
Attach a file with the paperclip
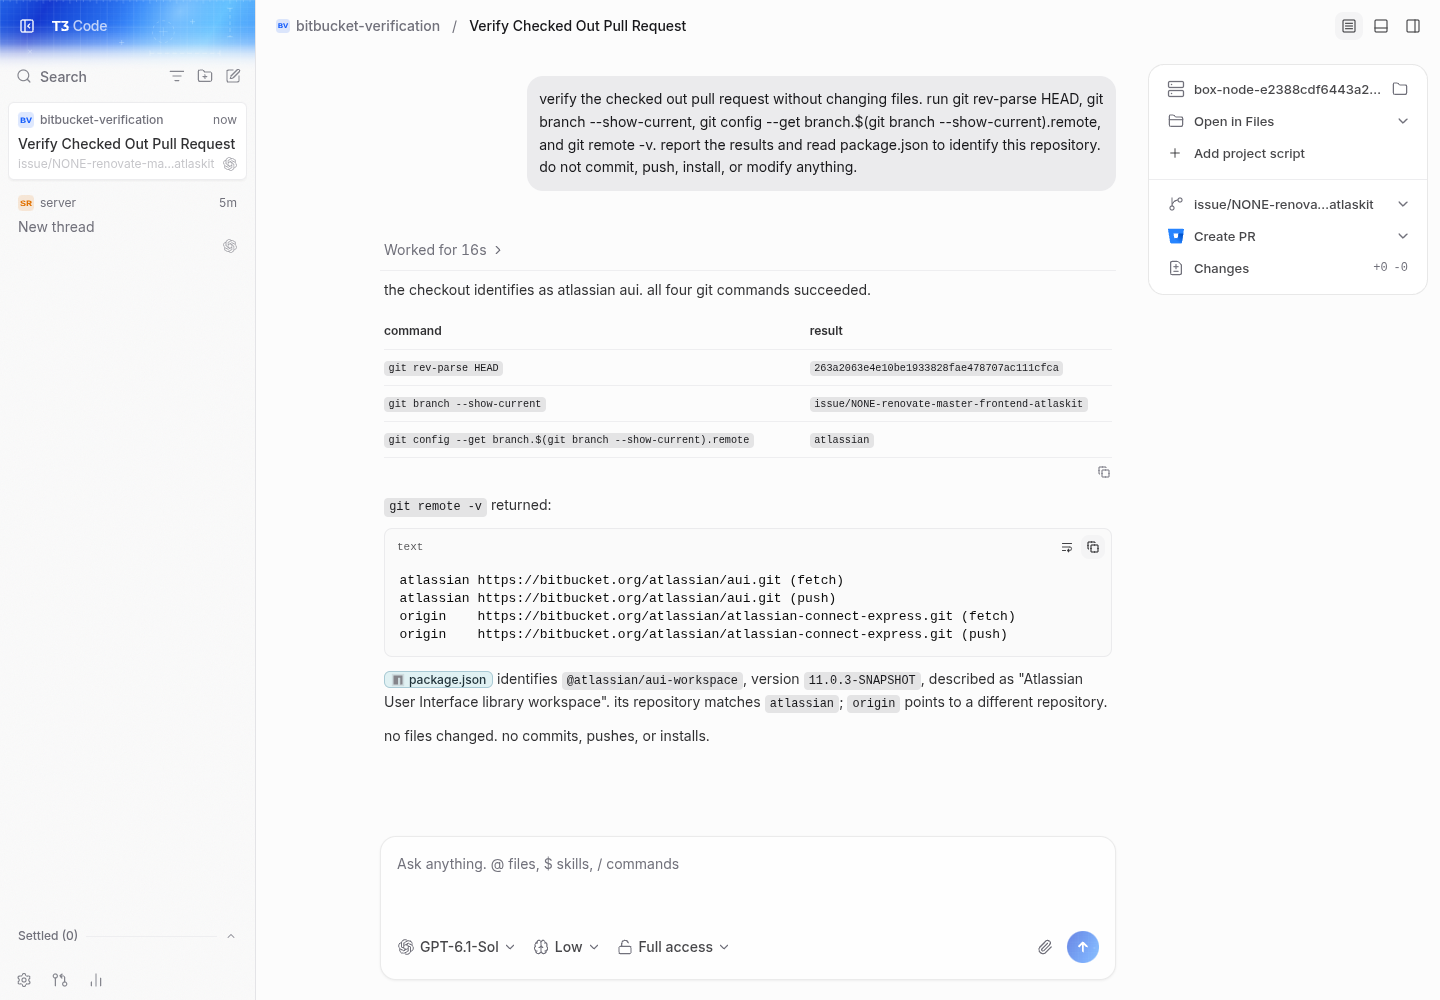[1045, 947]
